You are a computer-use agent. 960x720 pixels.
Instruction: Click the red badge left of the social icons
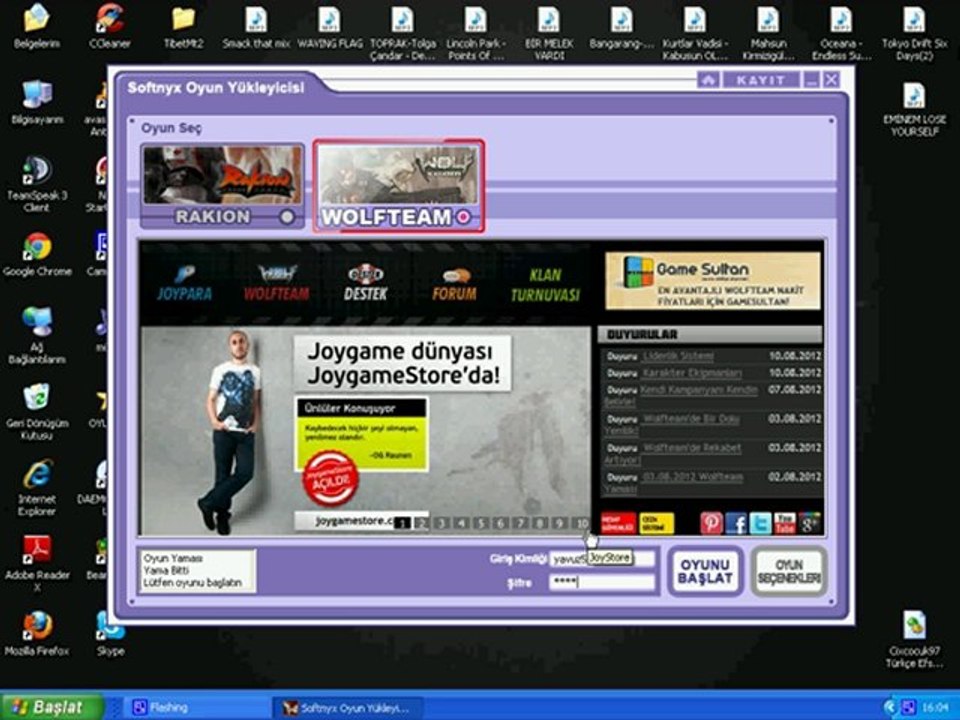618,523
